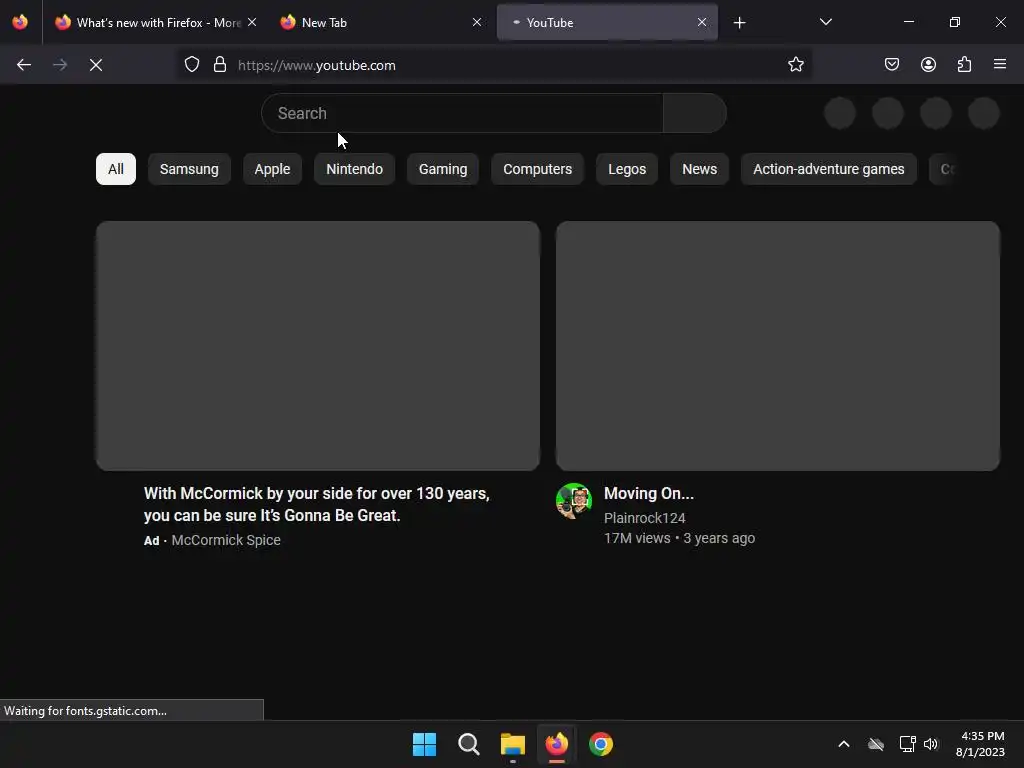The width and height of the screenshot is (1024, 768).
Task: Open the Extensions puzzle icon
Action: (x=964, y=65)
